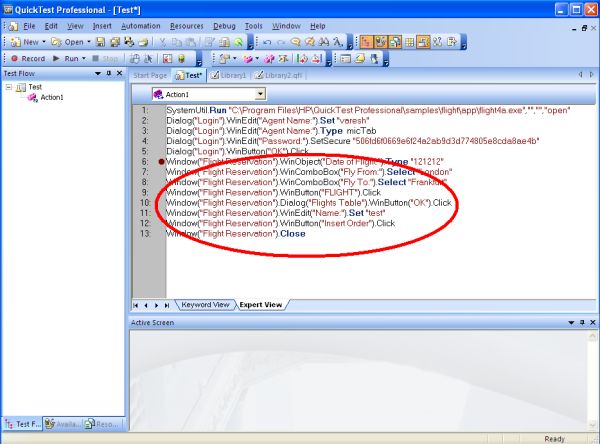Open the Resources menu
600x444 pixels.
[x=187, y=26]
